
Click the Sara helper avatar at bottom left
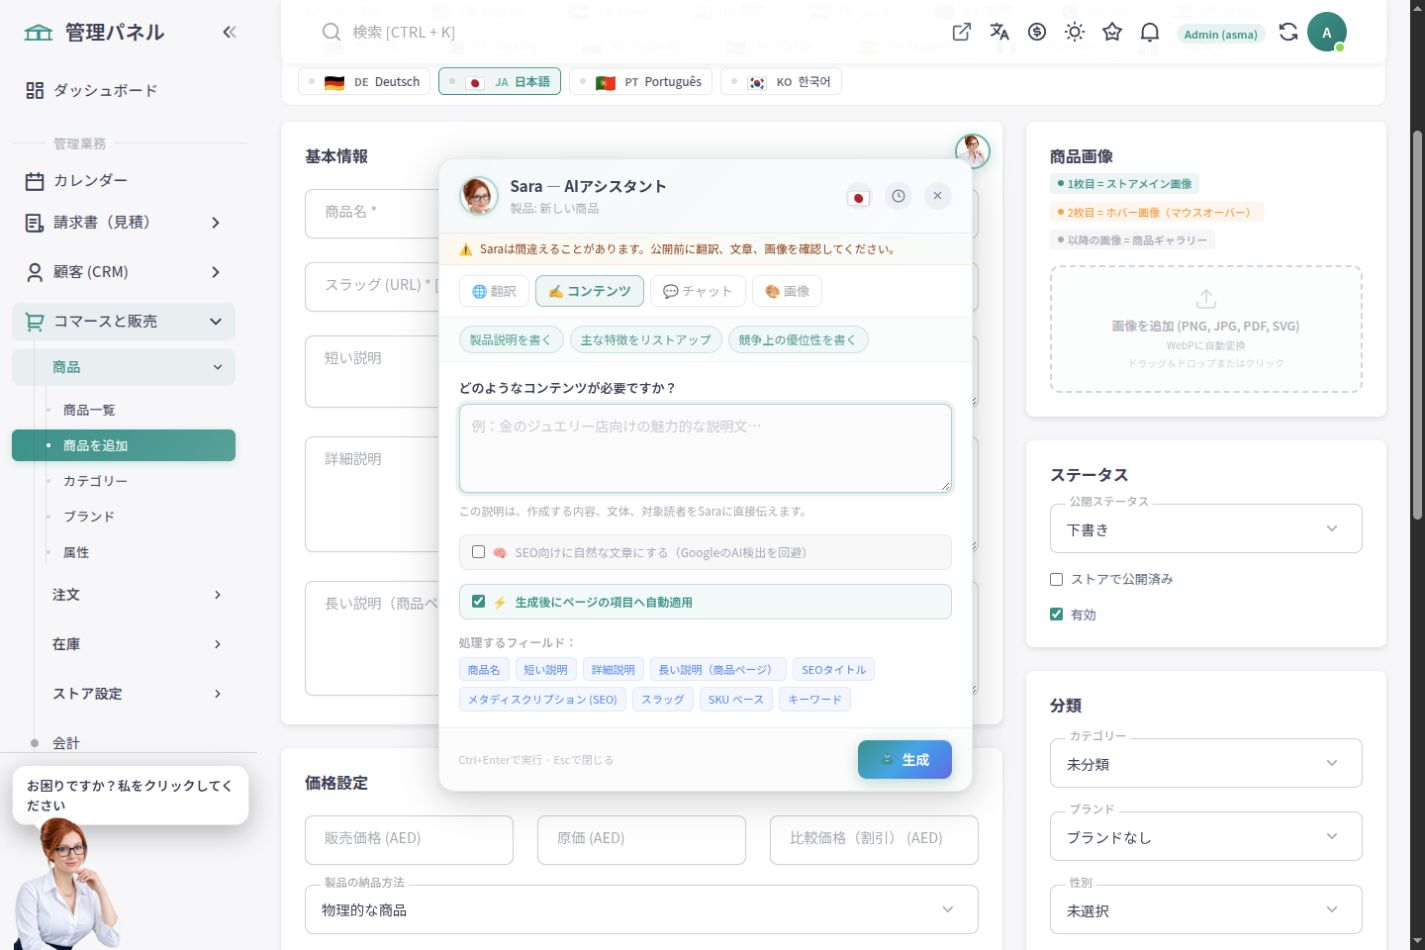(x=67, y=883)
